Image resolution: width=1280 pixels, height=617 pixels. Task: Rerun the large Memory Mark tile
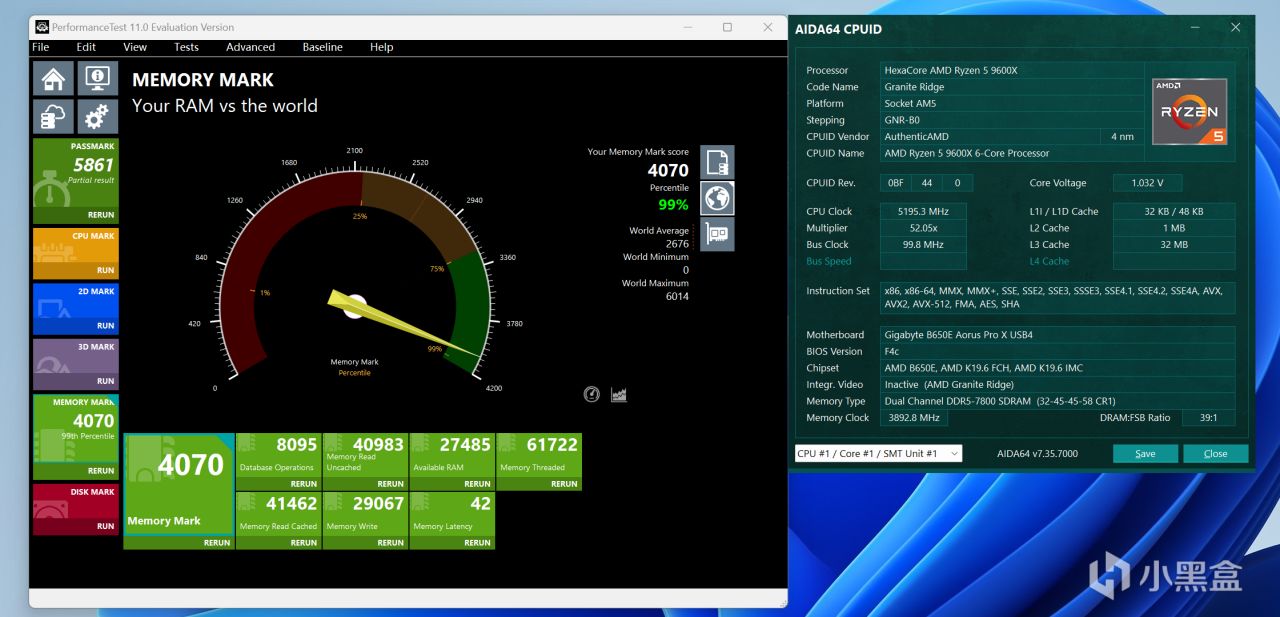tap(217, 543)
